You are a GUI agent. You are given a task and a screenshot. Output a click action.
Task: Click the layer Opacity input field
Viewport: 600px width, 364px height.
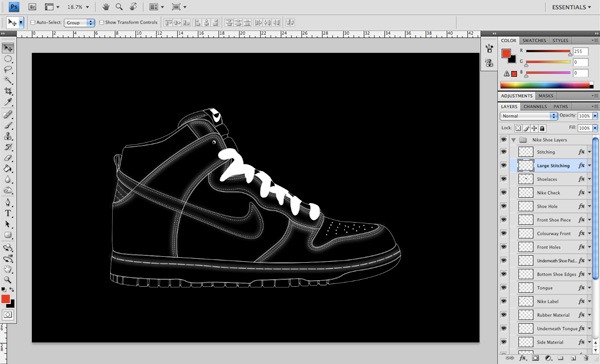coord(584,116)
